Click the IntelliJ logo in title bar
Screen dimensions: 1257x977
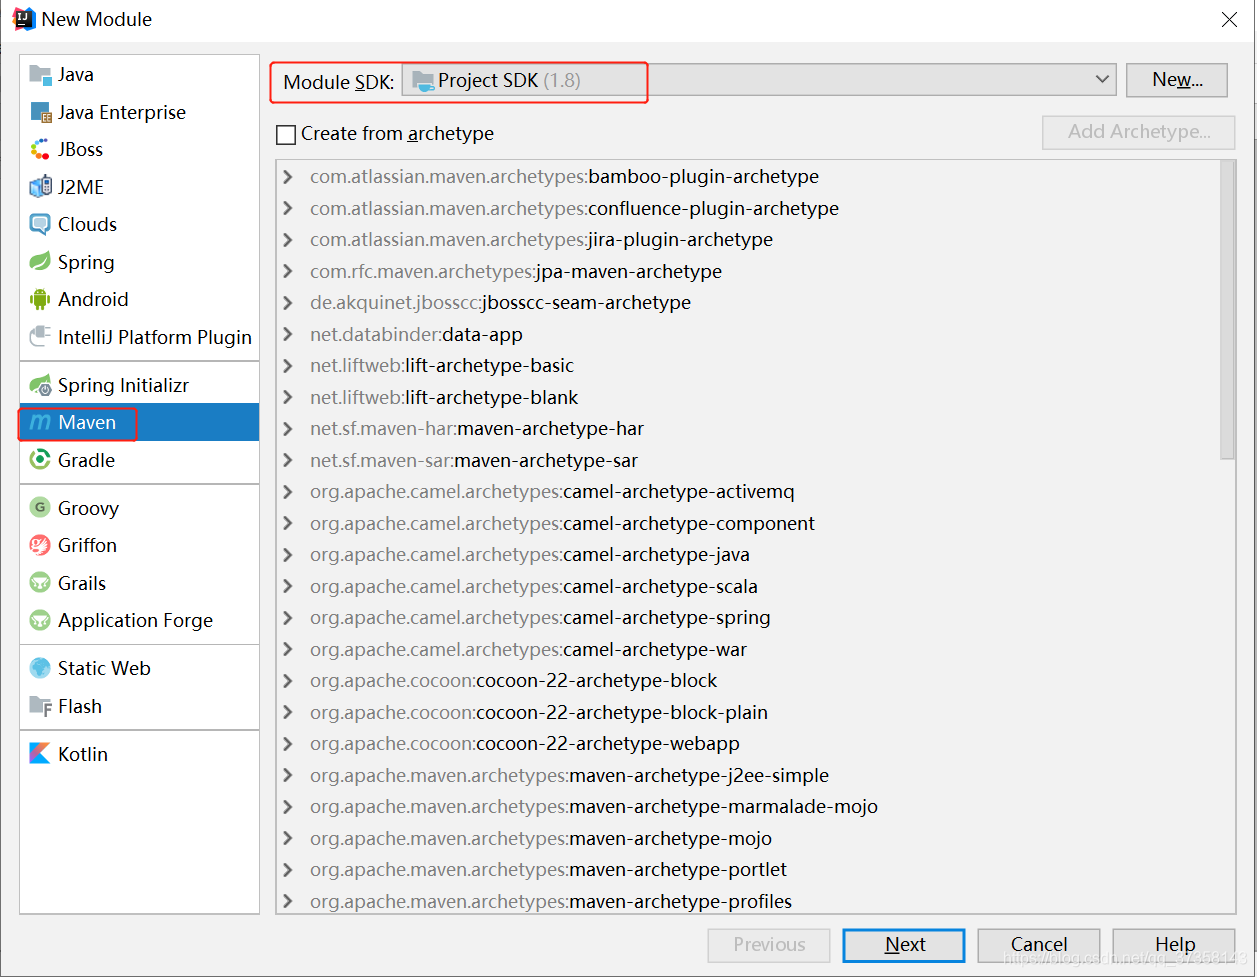[x=24, y=19]
